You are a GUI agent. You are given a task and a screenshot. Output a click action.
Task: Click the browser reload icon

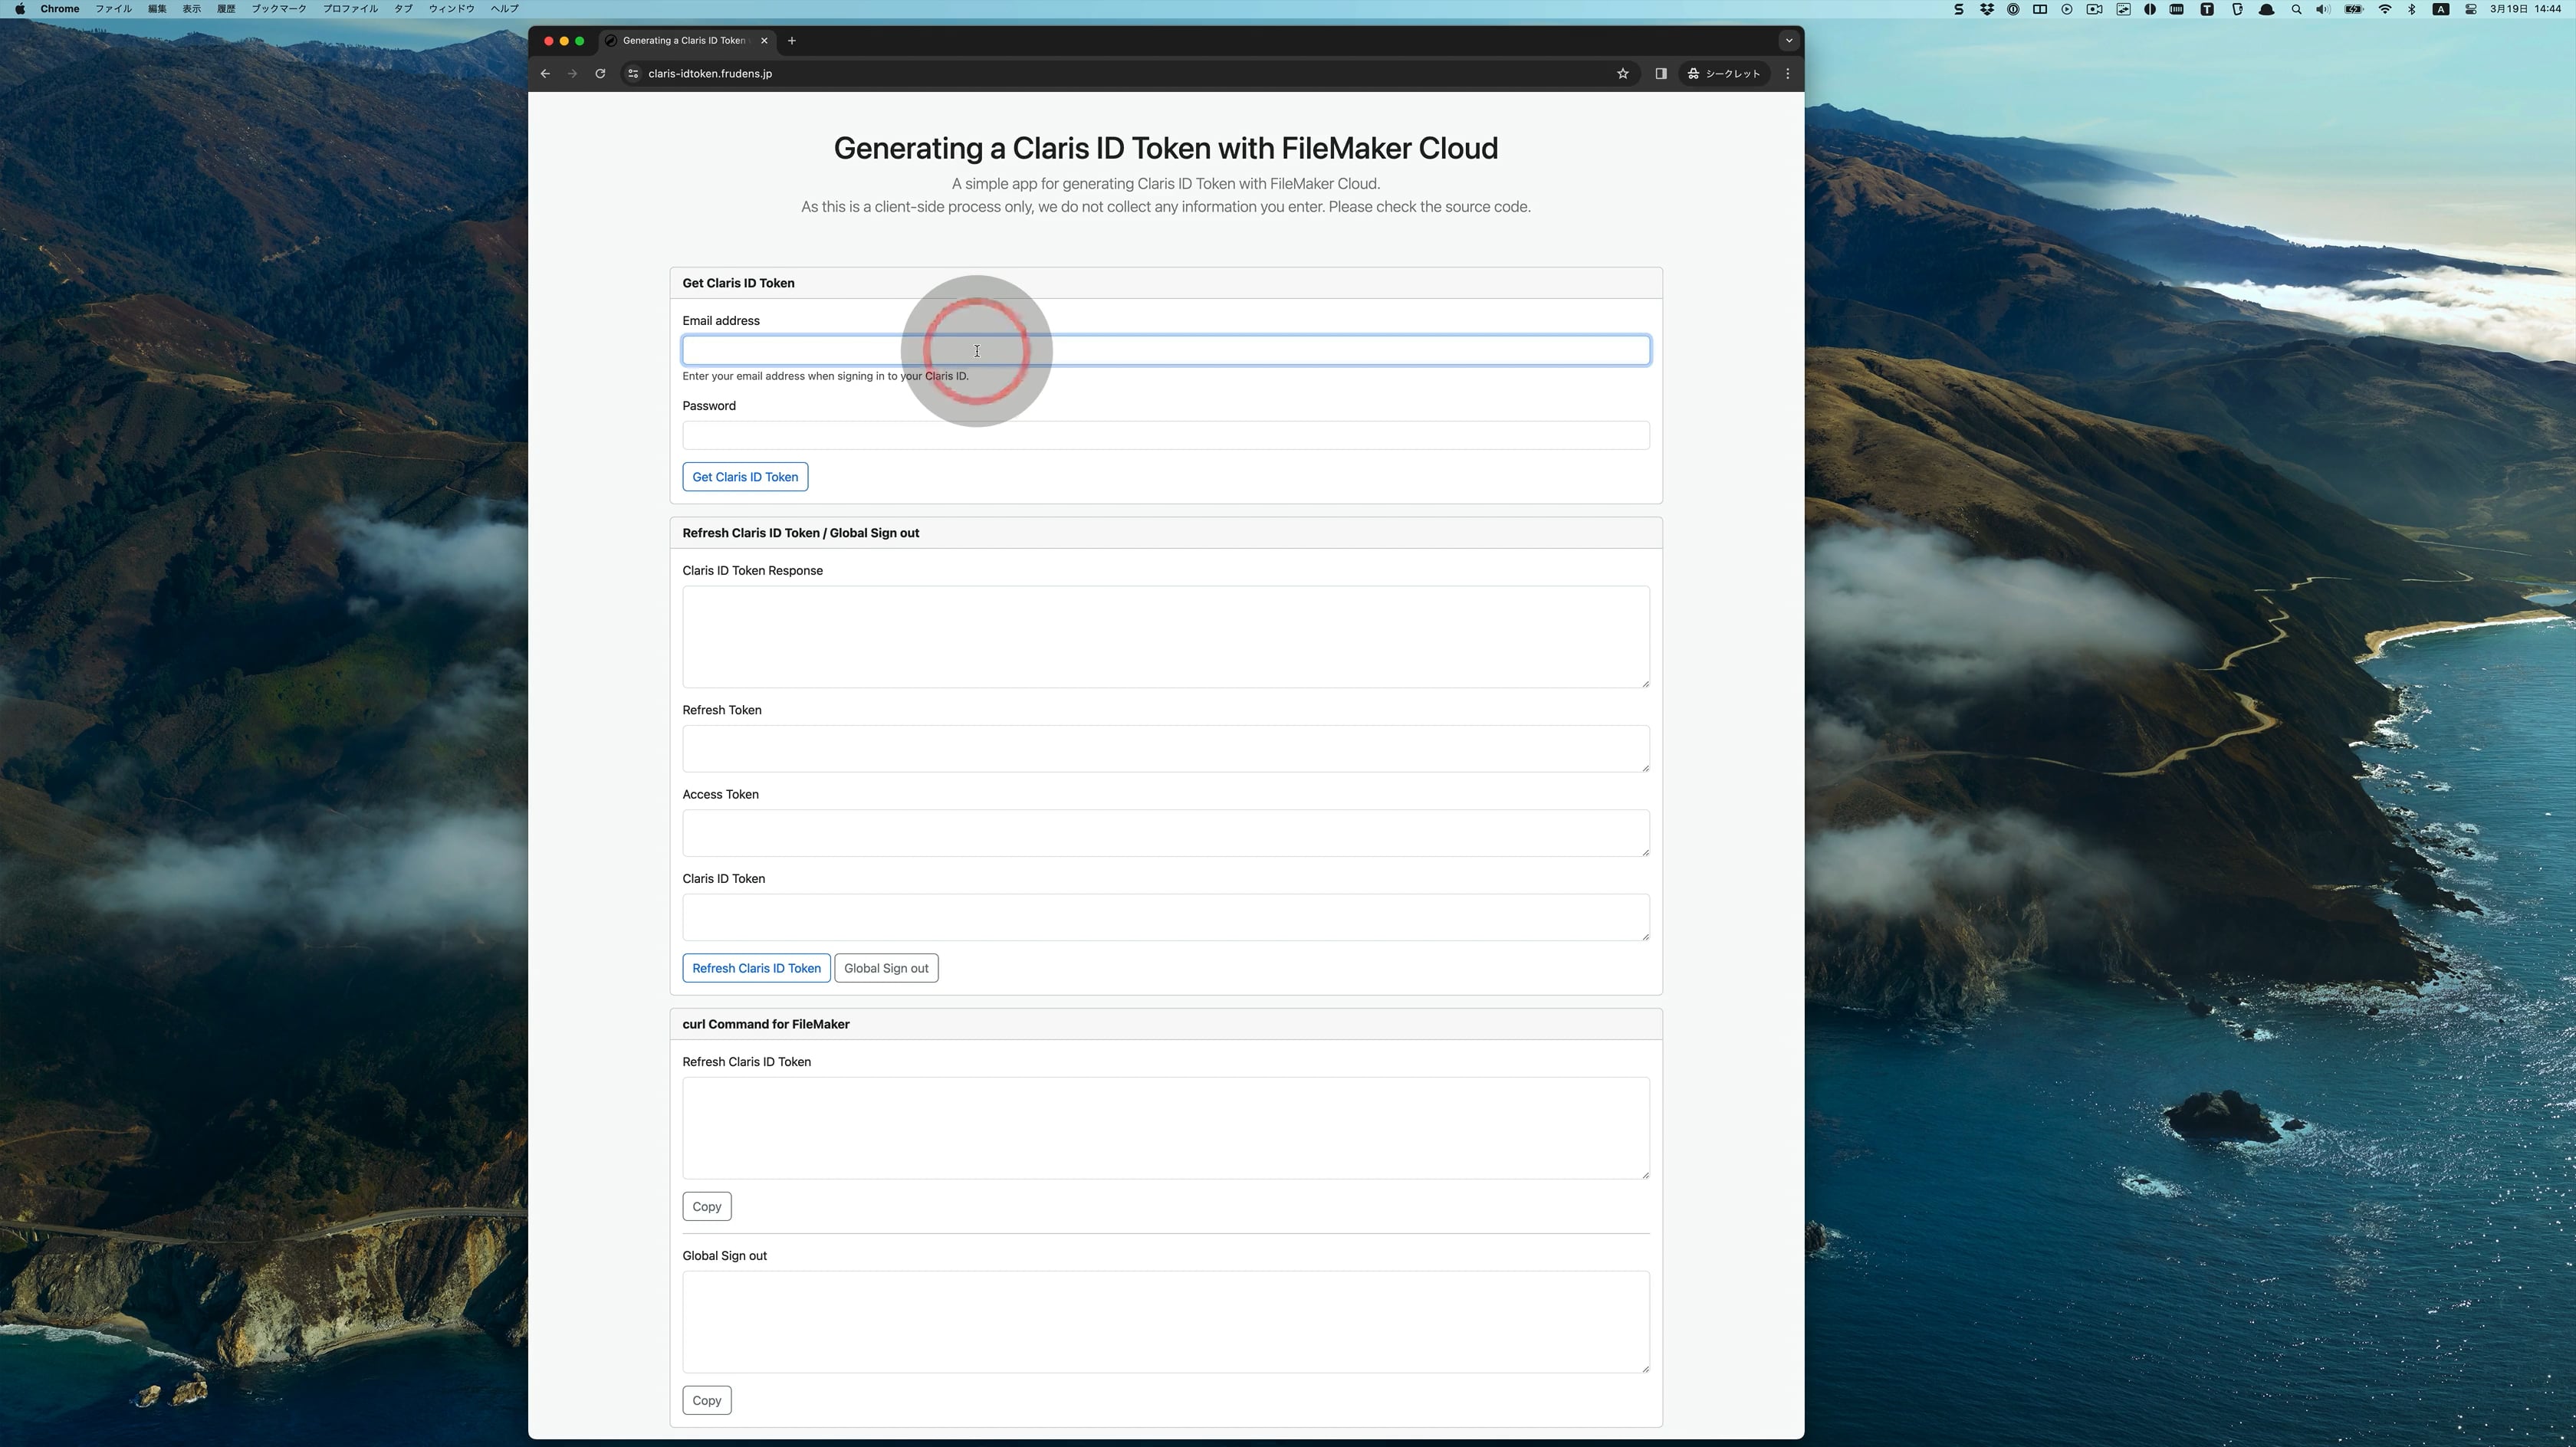pyautogui.click(x=600, y=73)
